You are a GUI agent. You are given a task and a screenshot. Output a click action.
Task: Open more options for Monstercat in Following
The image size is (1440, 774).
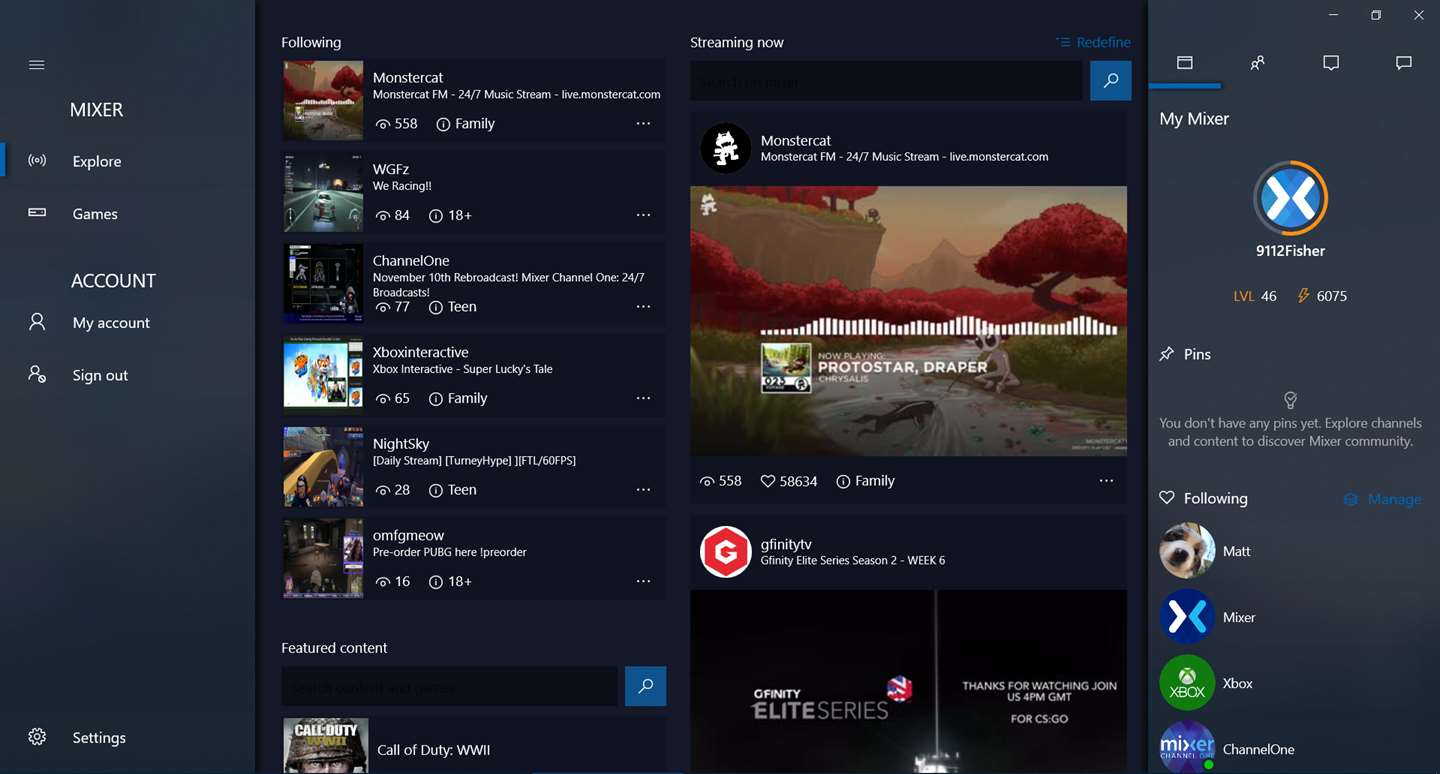click(643, 124)
